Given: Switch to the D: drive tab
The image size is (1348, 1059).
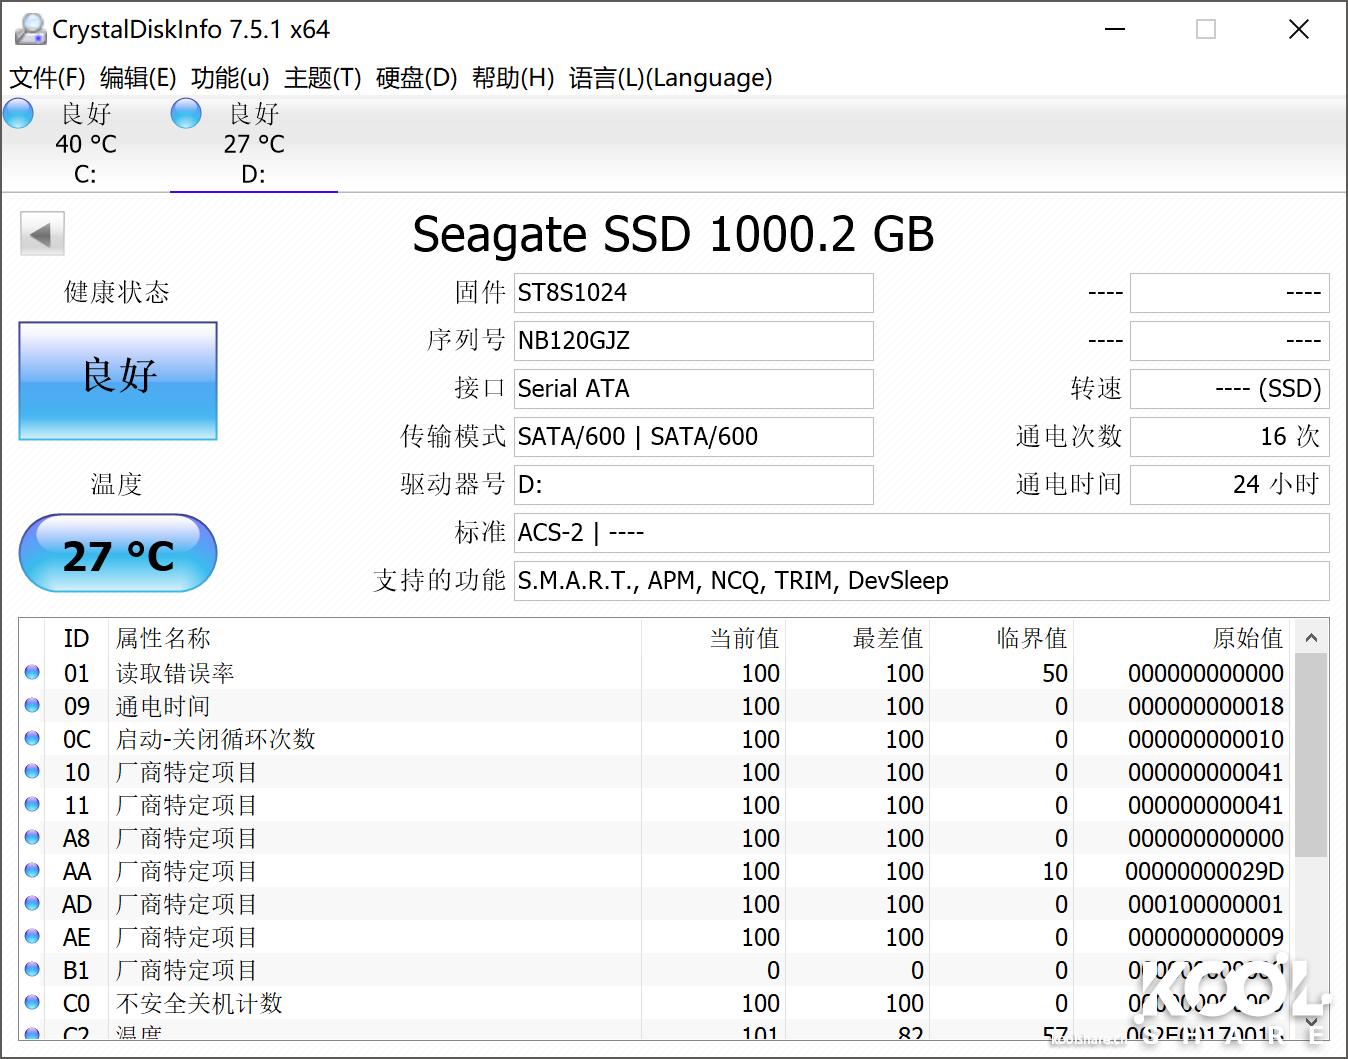Looking at the screenshot, I should pyautogui.click(x=253, y=145).
